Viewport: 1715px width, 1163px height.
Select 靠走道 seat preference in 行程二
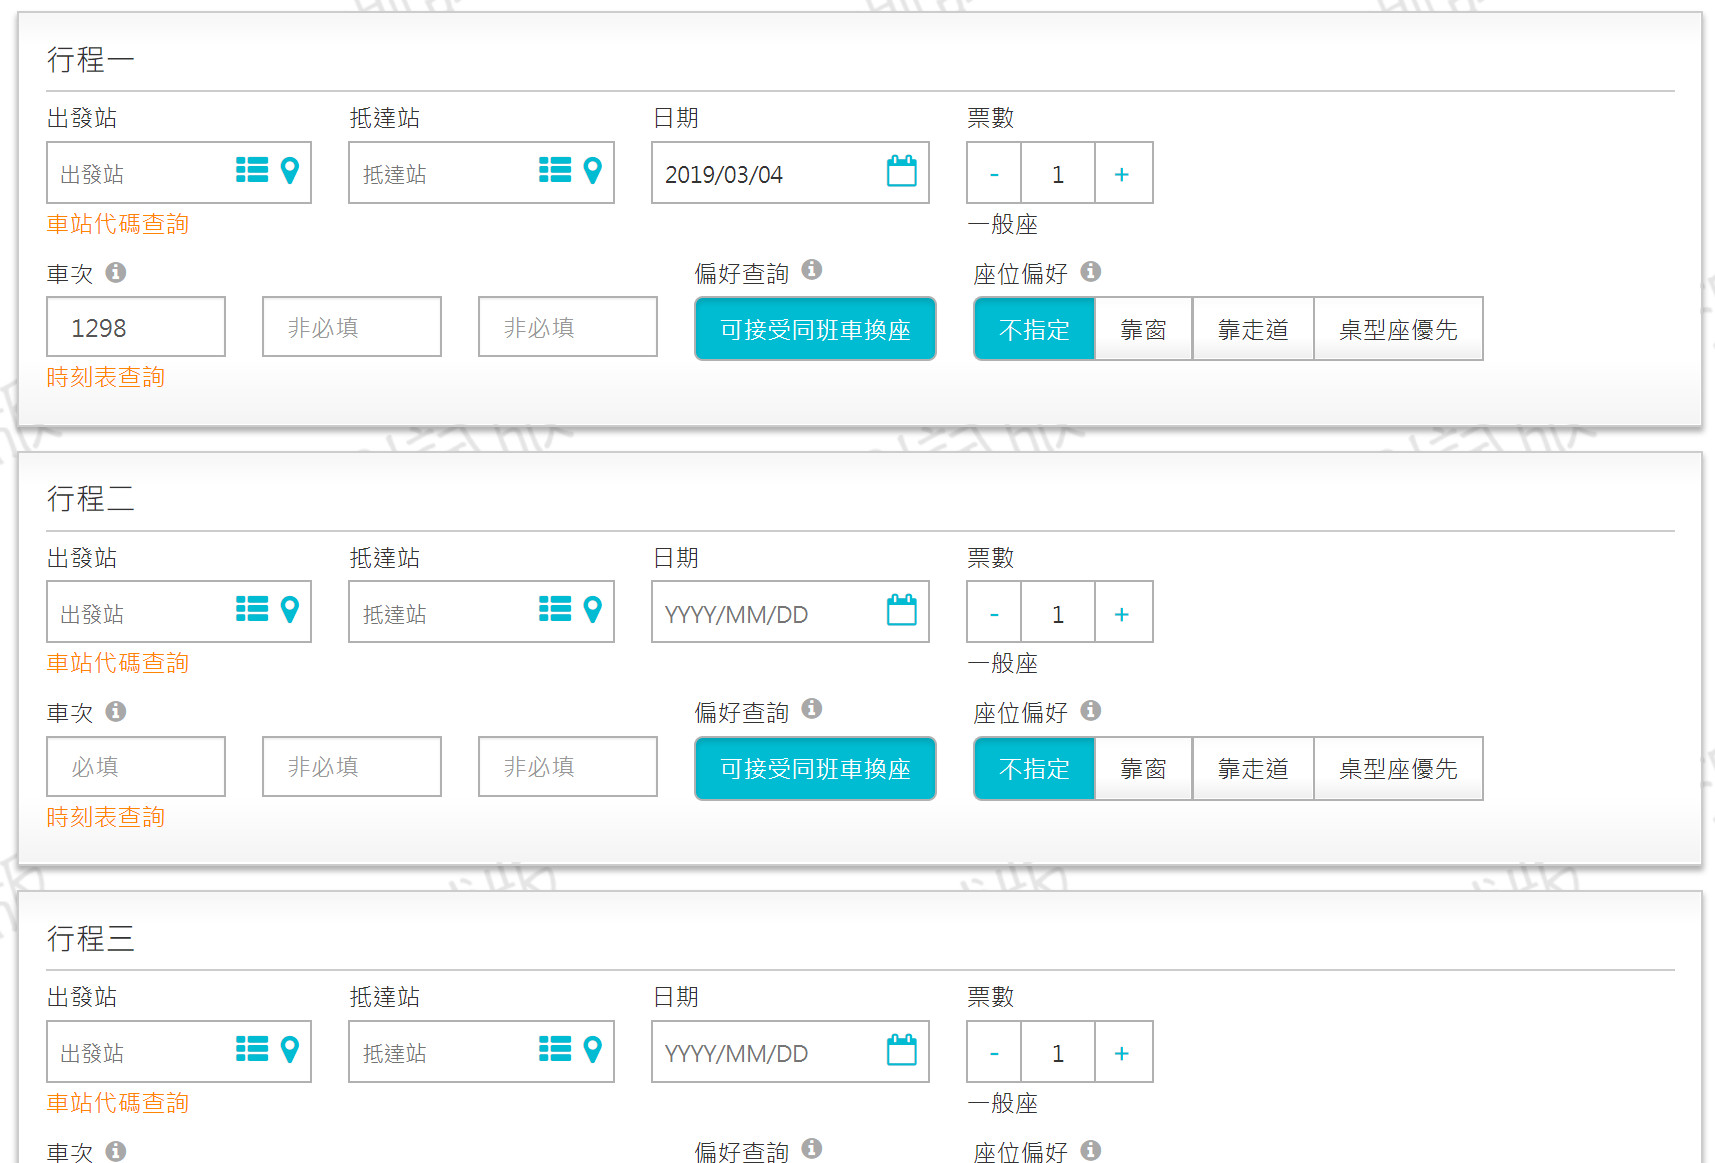tap(1253, 768)
